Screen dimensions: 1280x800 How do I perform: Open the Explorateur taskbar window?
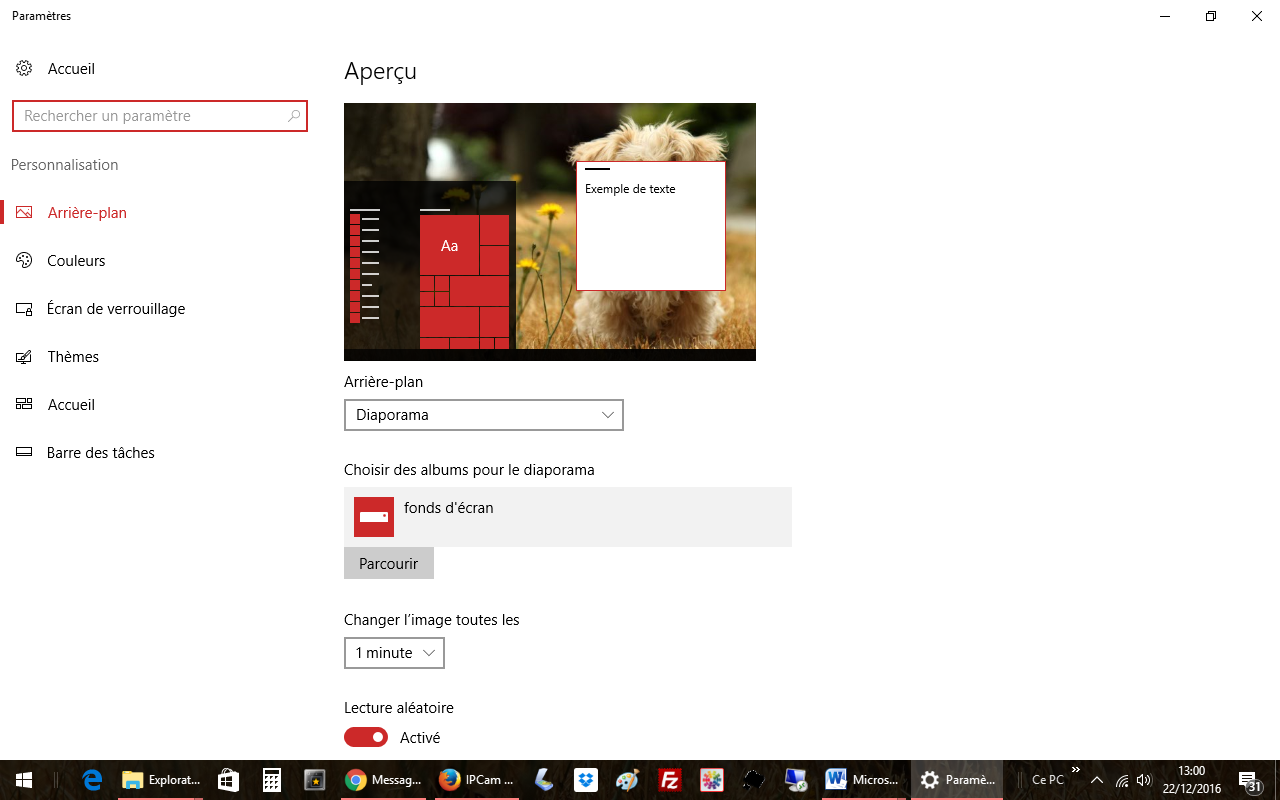[x=161, y=780]
